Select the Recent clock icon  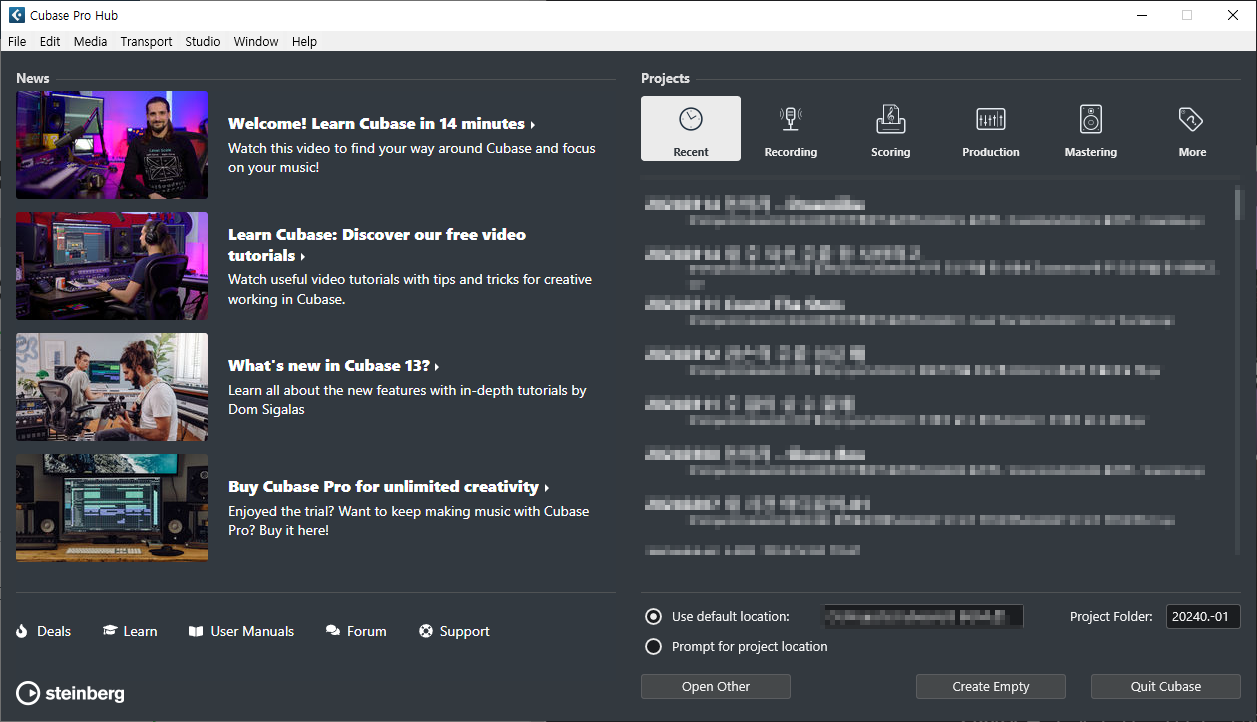click(x=691, y=119)
